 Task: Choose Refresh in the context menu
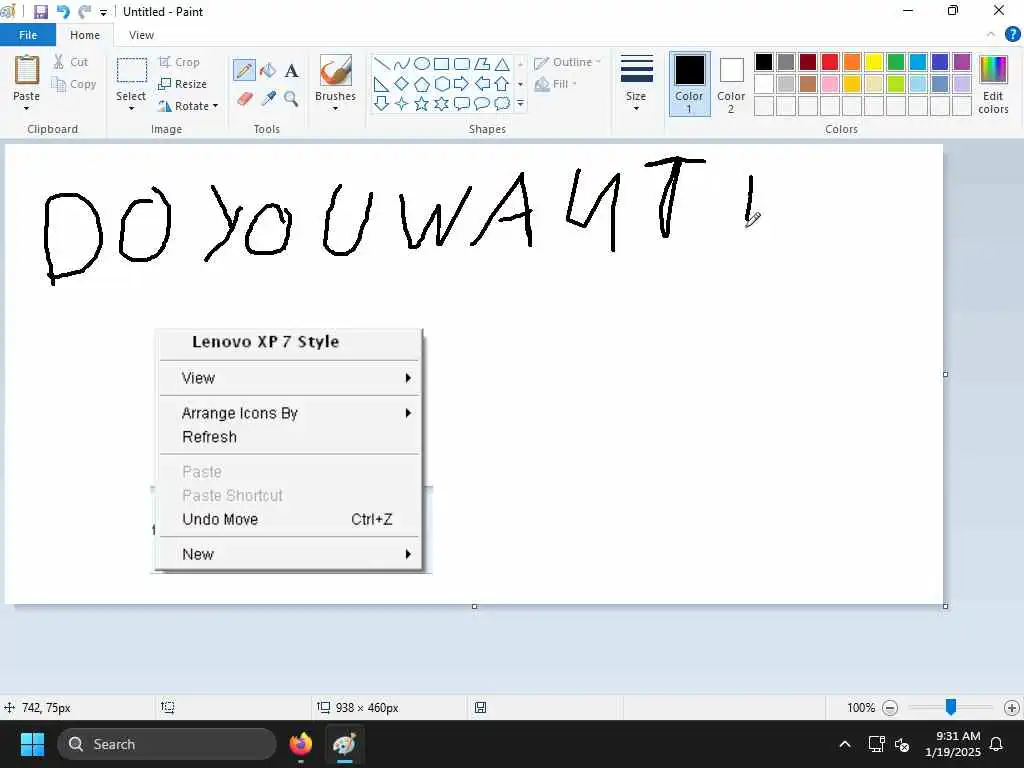pyautogui.click(x=289, y=437)
